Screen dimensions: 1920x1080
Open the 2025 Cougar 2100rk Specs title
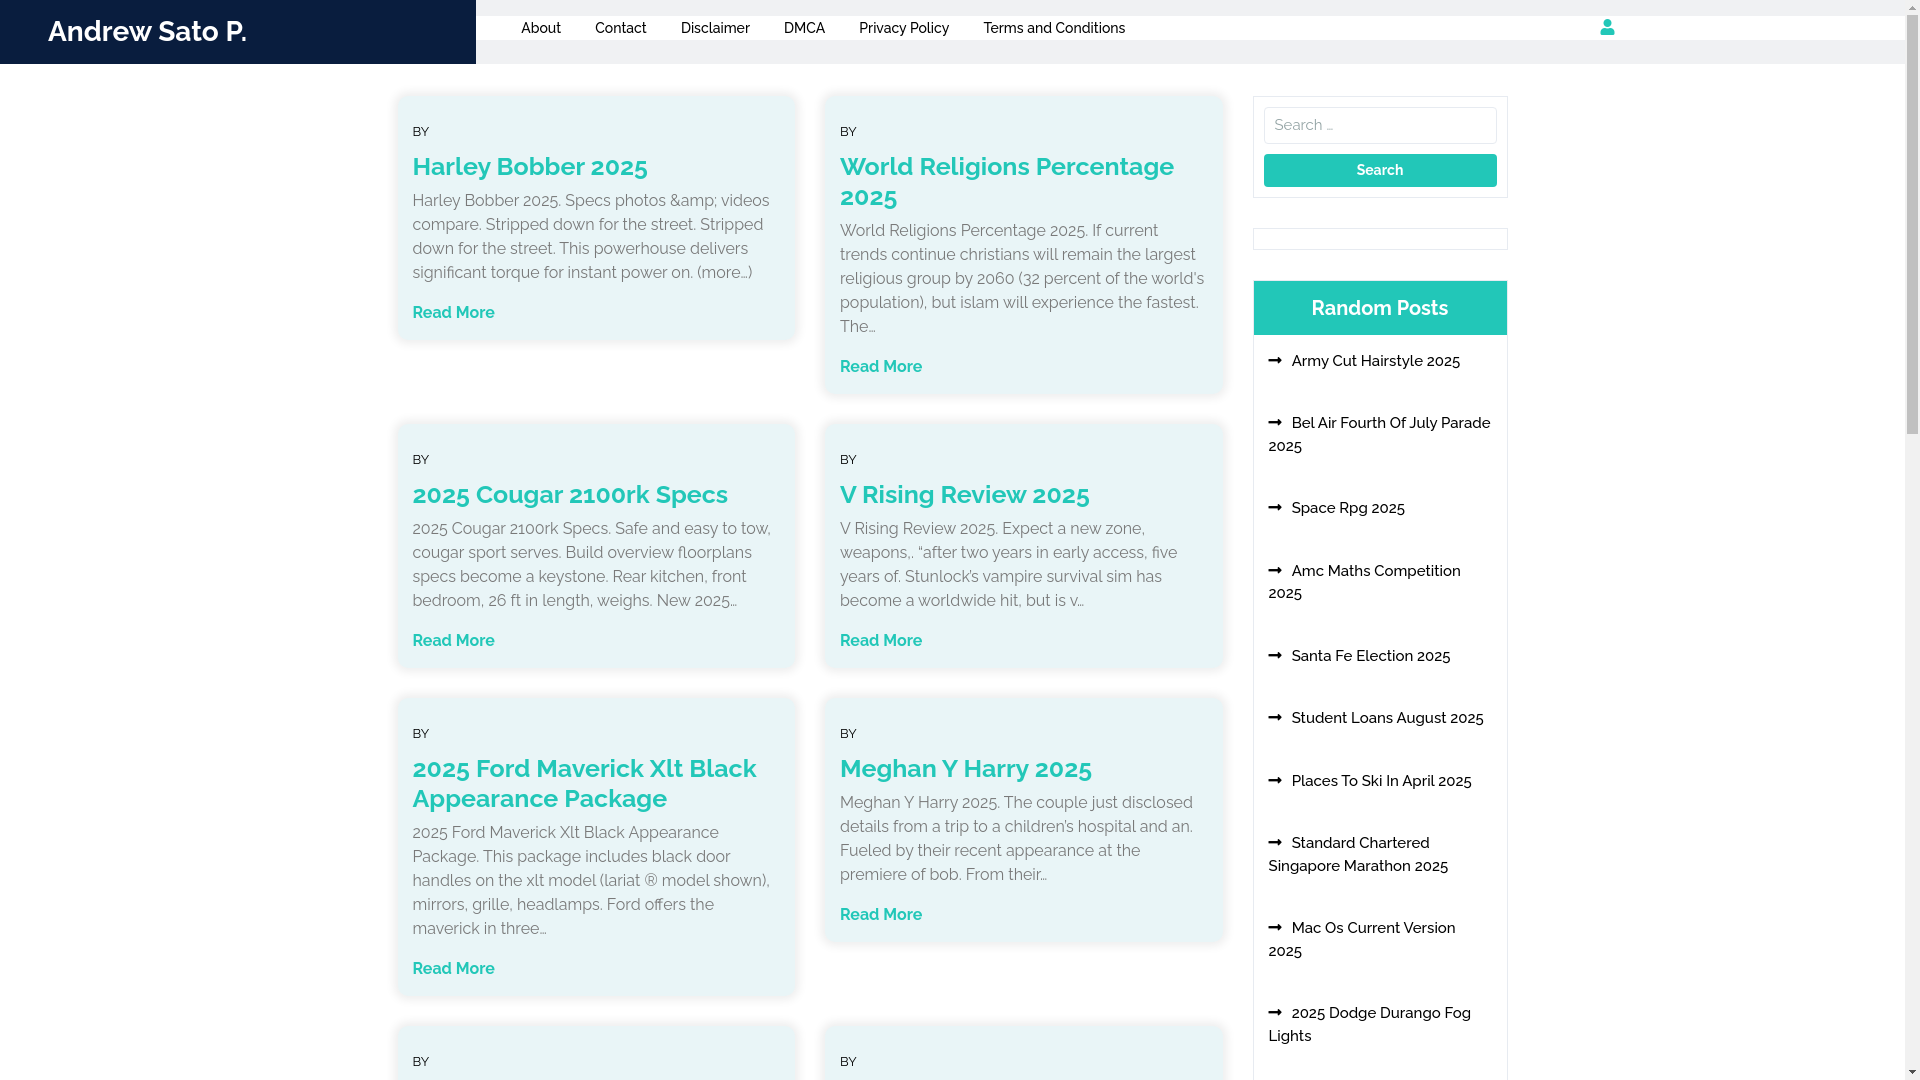(x=570, y=494)
